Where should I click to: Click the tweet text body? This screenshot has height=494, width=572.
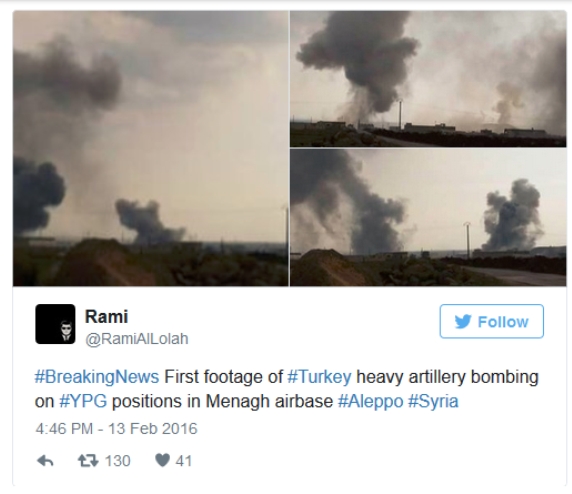tap(286, 389)
